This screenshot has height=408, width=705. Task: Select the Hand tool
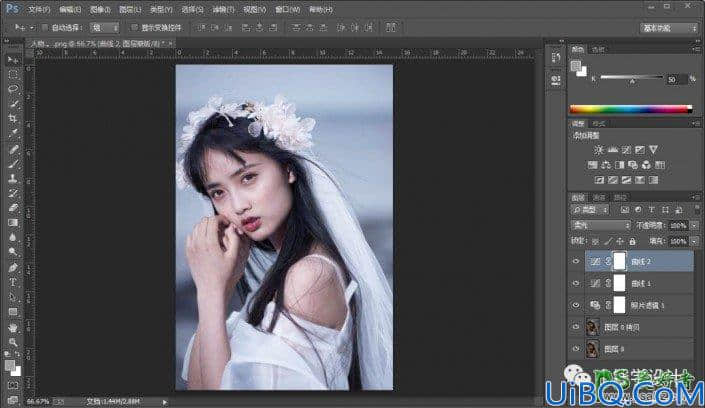point(13,327)
